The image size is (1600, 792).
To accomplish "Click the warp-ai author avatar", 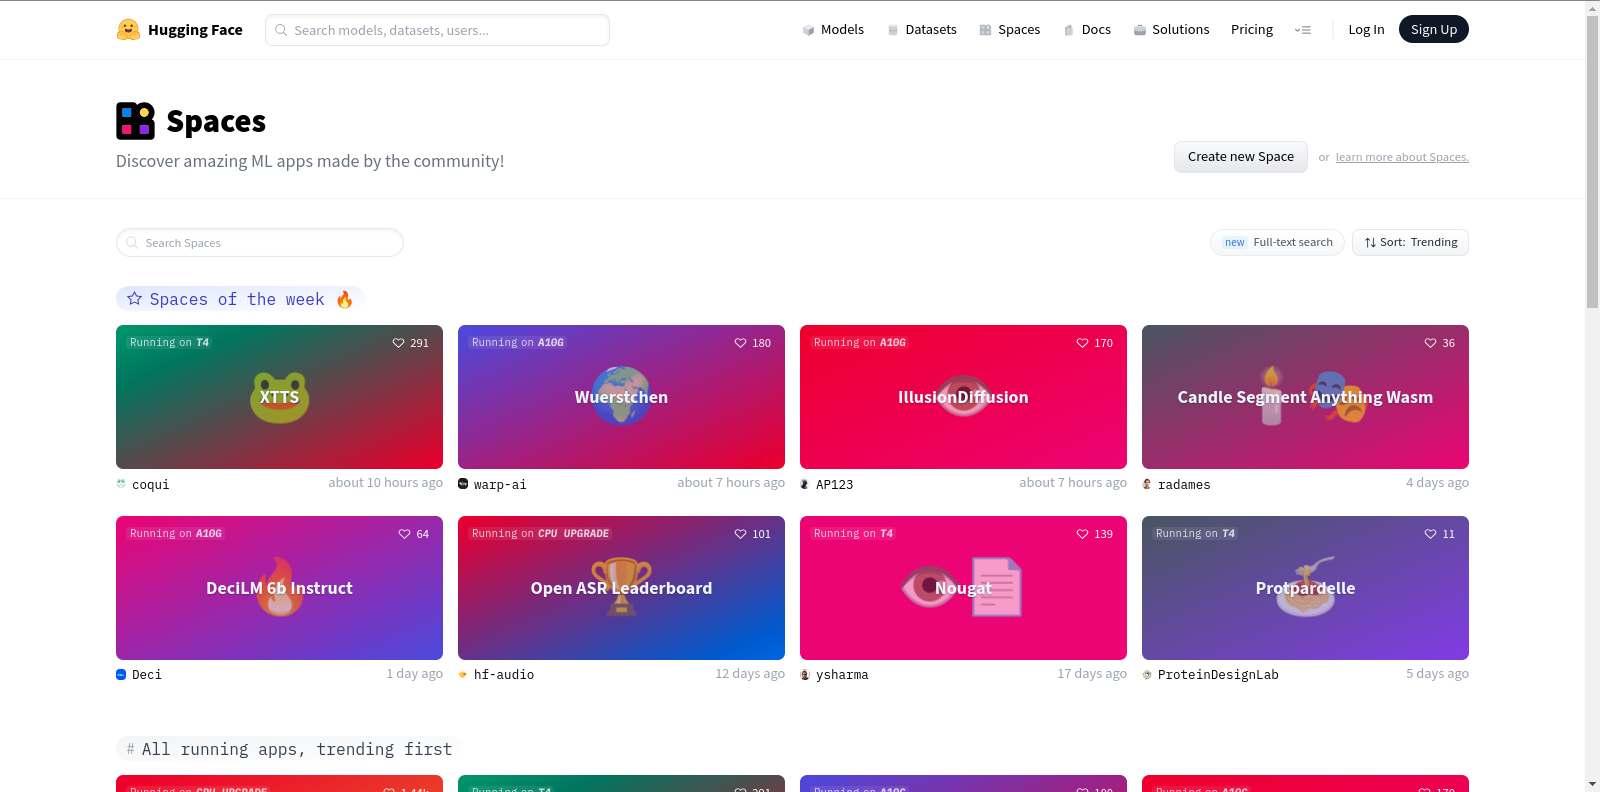I will [x=463, y=484].
